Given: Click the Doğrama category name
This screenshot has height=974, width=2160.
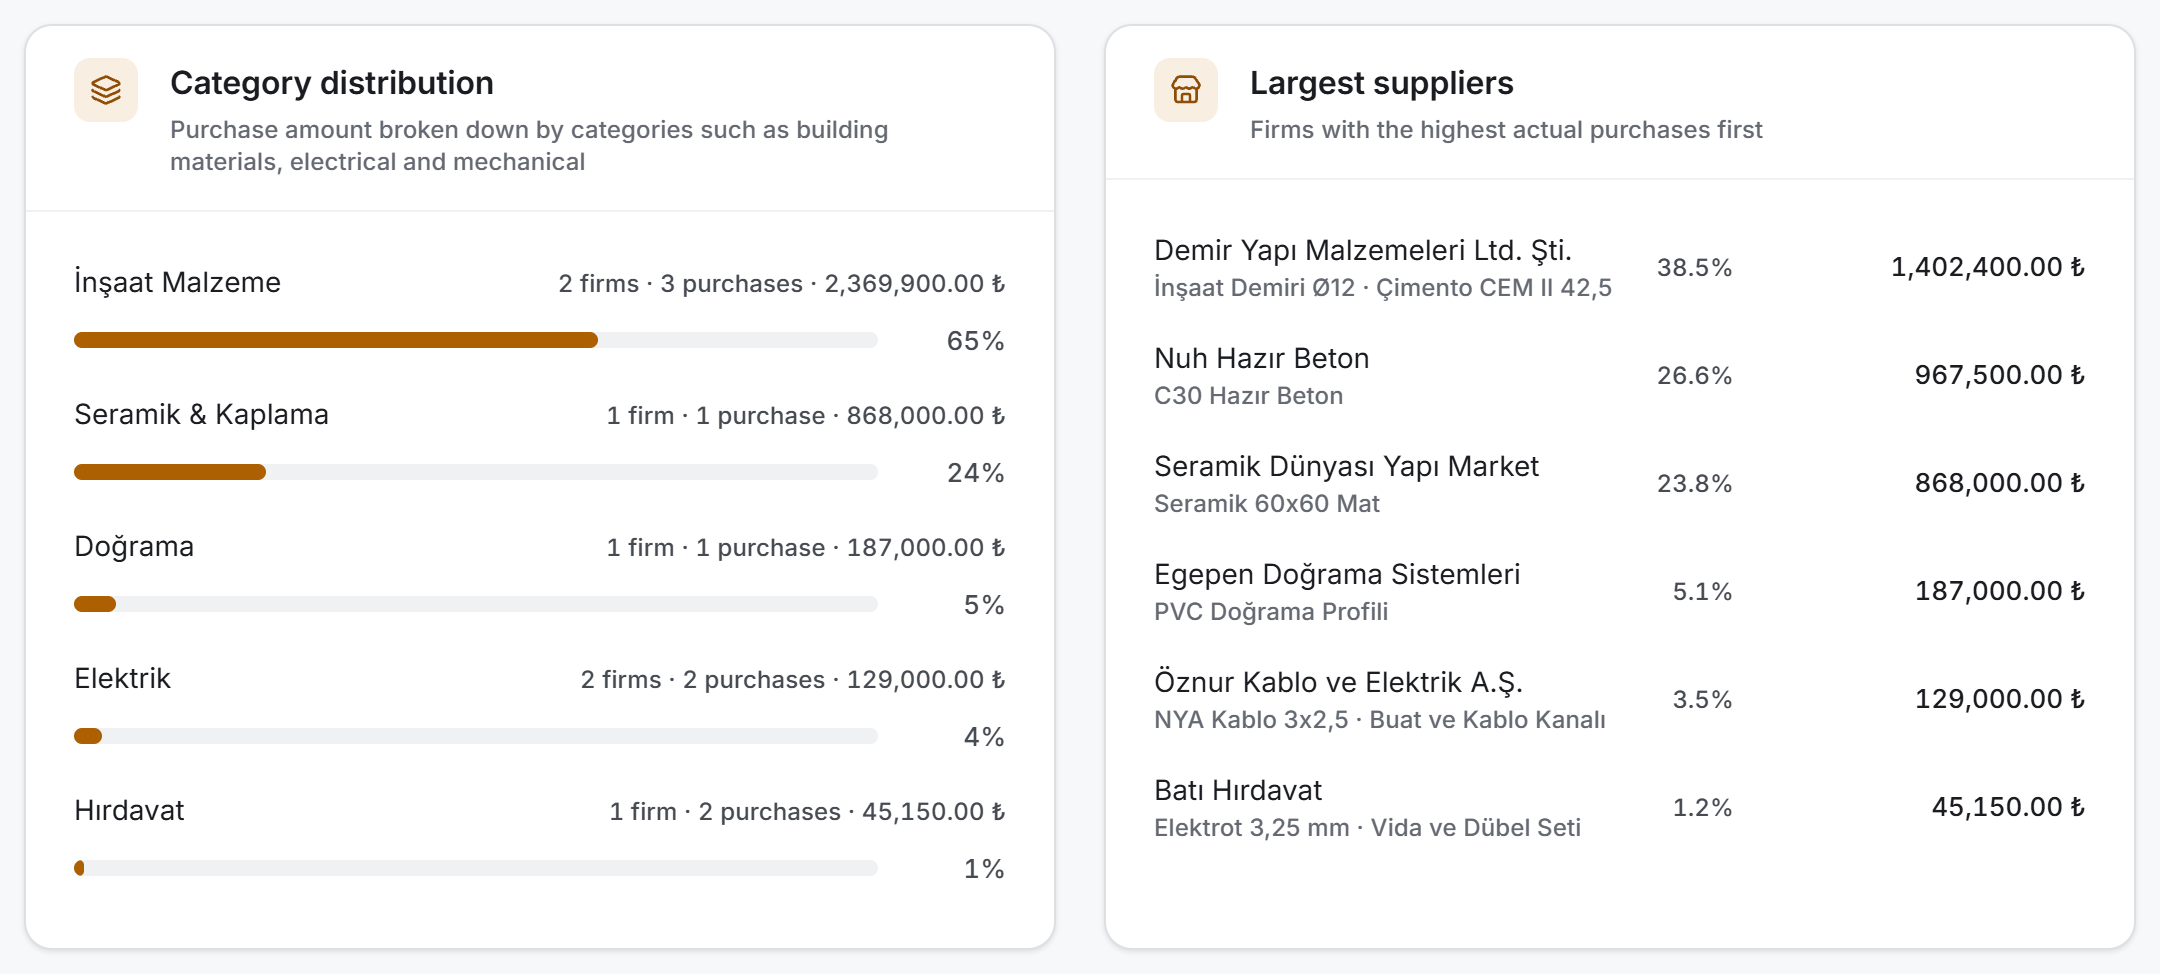Looking at the screenshot, I should [134, 547].
